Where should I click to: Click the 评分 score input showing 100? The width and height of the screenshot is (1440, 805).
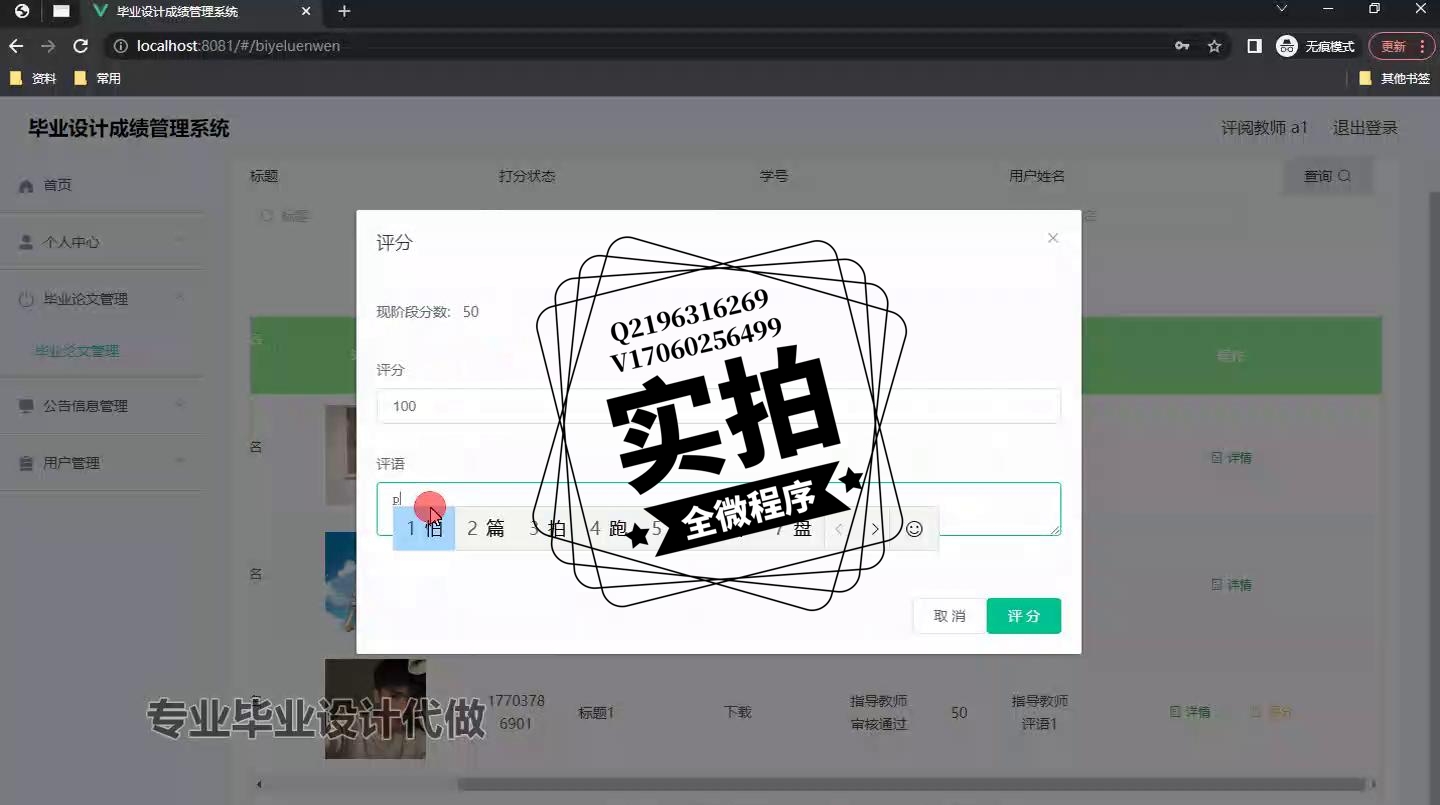[x=718, y=406]
